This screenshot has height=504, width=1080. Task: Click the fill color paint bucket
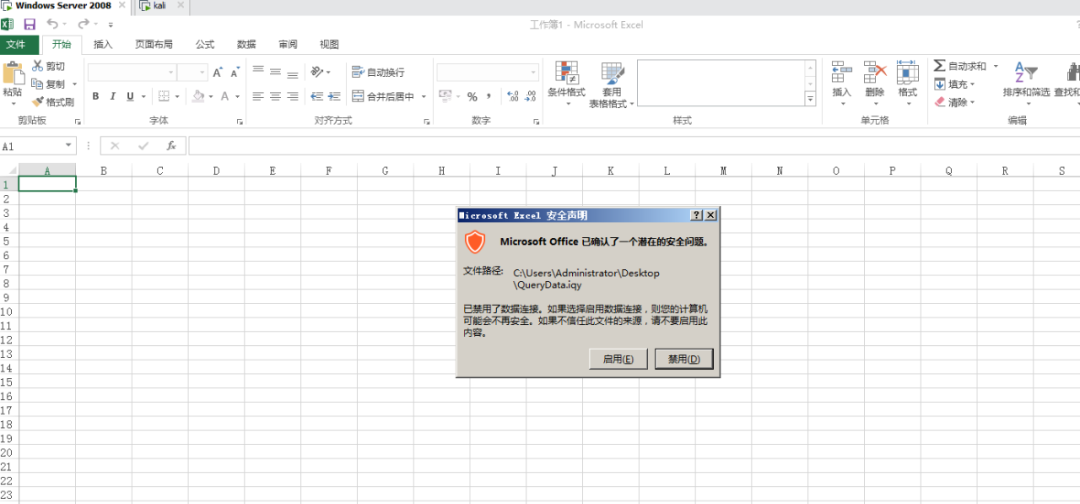point(198,96)
